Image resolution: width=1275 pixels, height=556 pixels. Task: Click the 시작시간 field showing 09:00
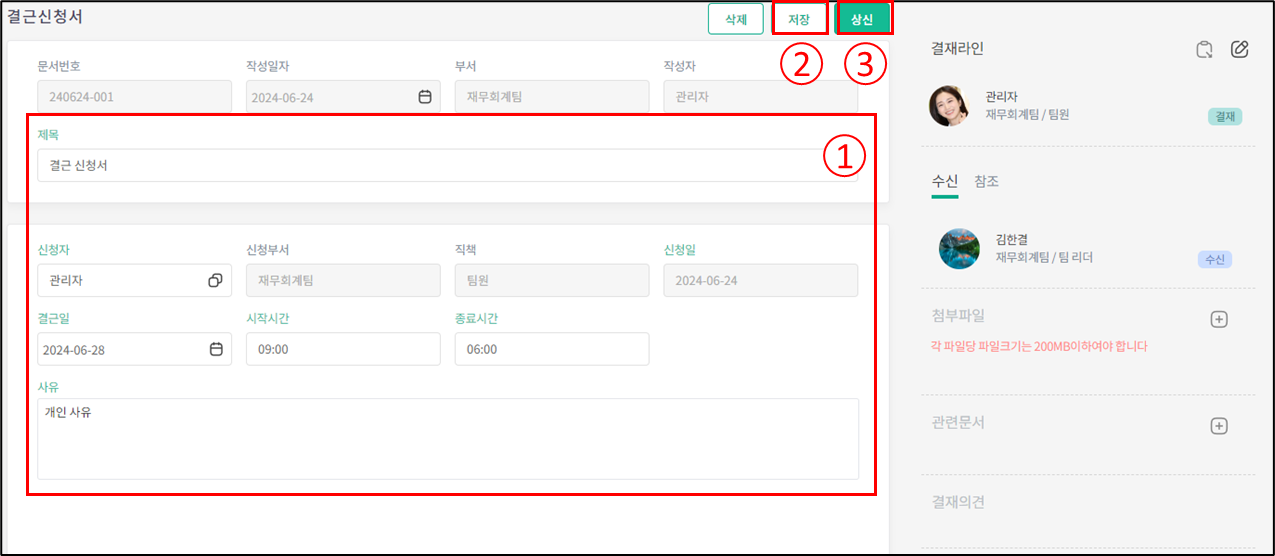342,349
